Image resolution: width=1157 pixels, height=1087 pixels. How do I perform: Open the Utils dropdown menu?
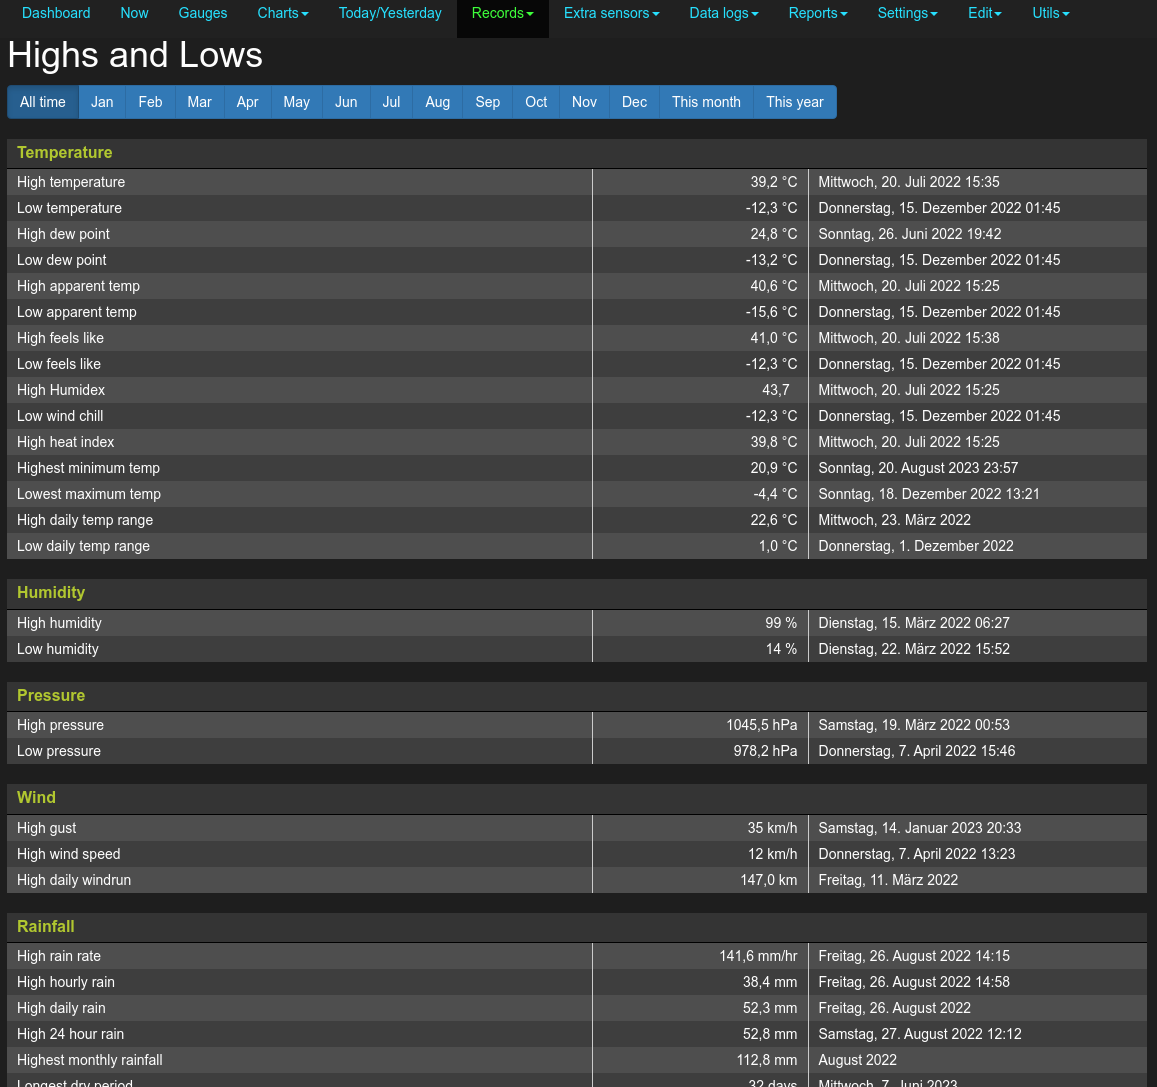pyautogui.click(x=1050, y=13)
